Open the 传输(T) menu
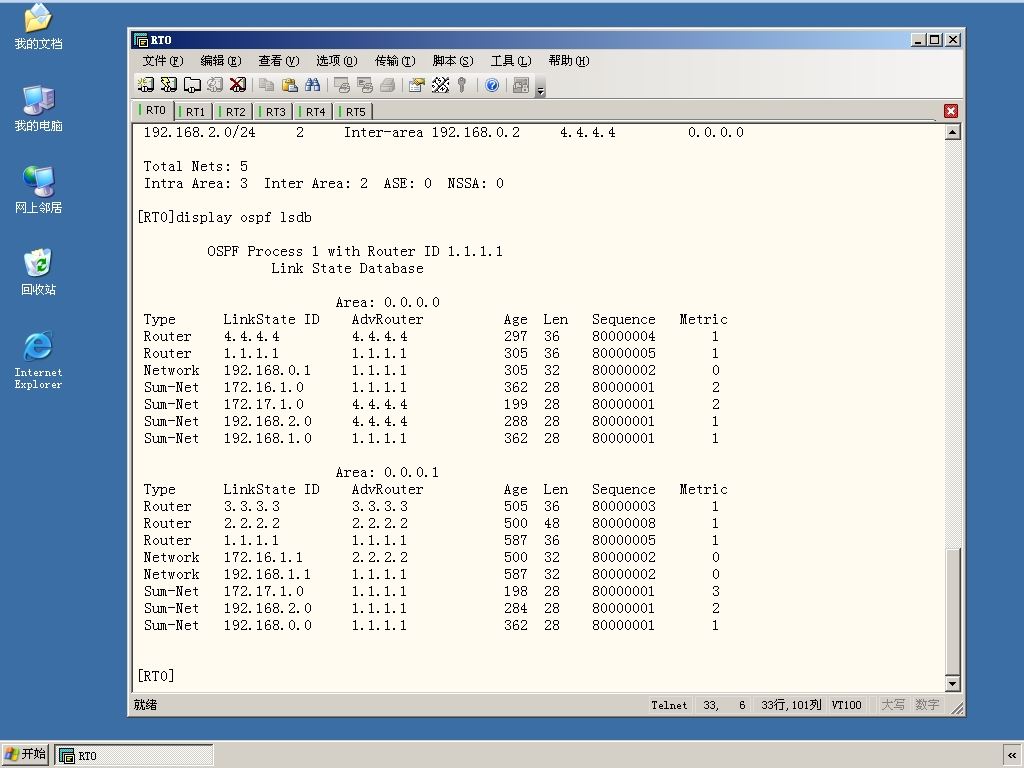The width and height of the screenshot is (1024, 768). tap(395, 61)
